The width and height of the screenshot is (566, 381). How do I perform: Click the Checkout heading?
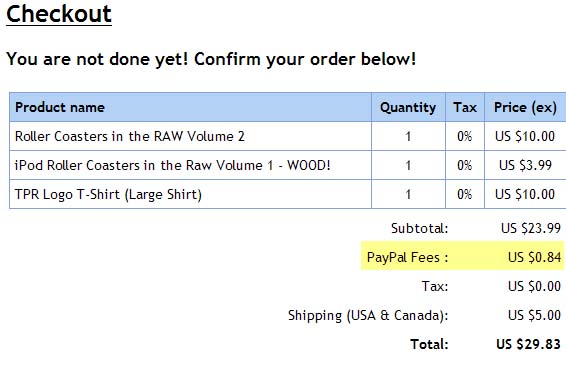pos(59,14)
